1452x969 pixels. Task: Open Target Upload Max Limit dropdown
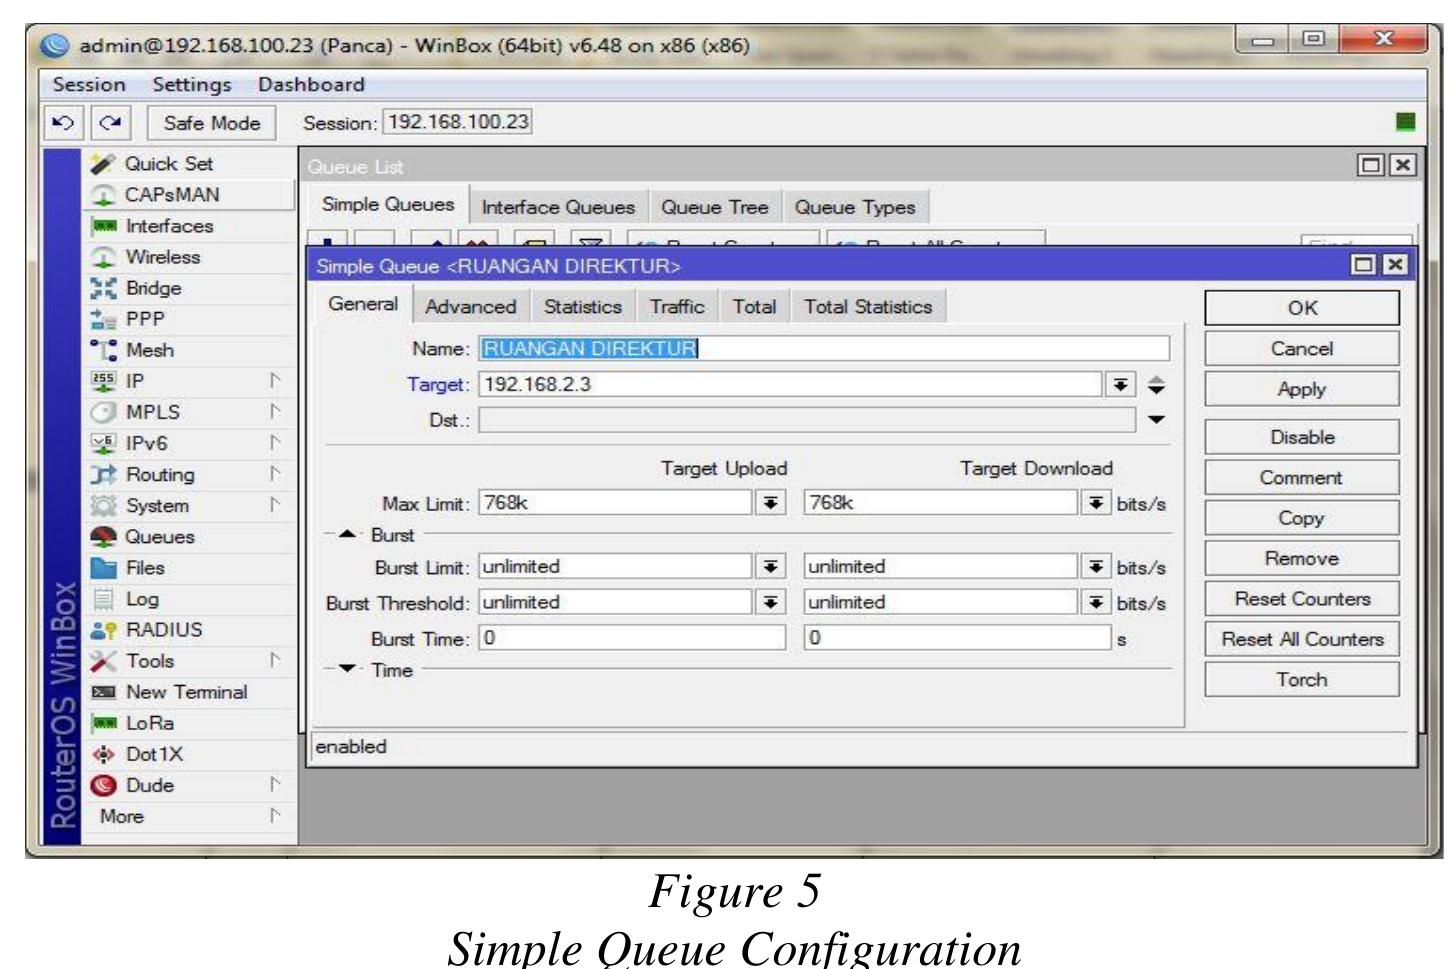(770, 502)
